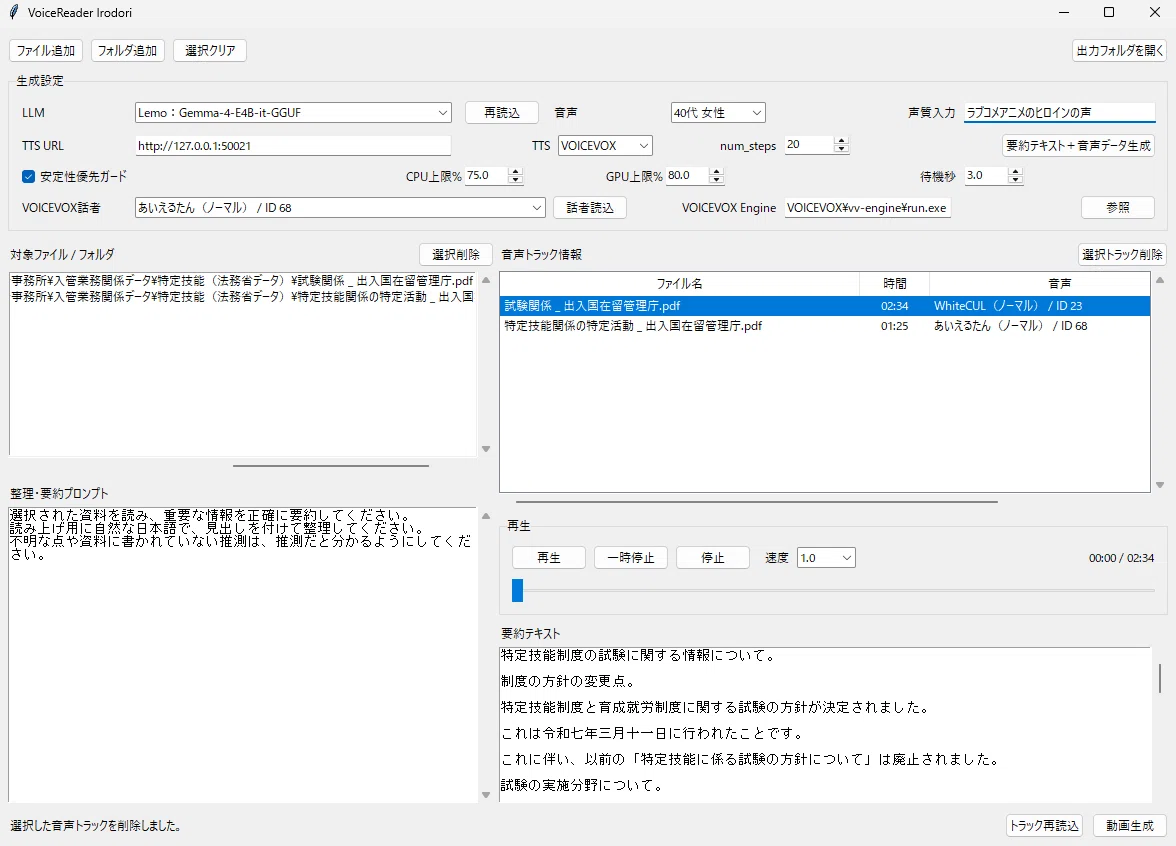Click into the 声質入力 text field
The height and width of the screenshot is (846, 1176).
coord(1059,112)
